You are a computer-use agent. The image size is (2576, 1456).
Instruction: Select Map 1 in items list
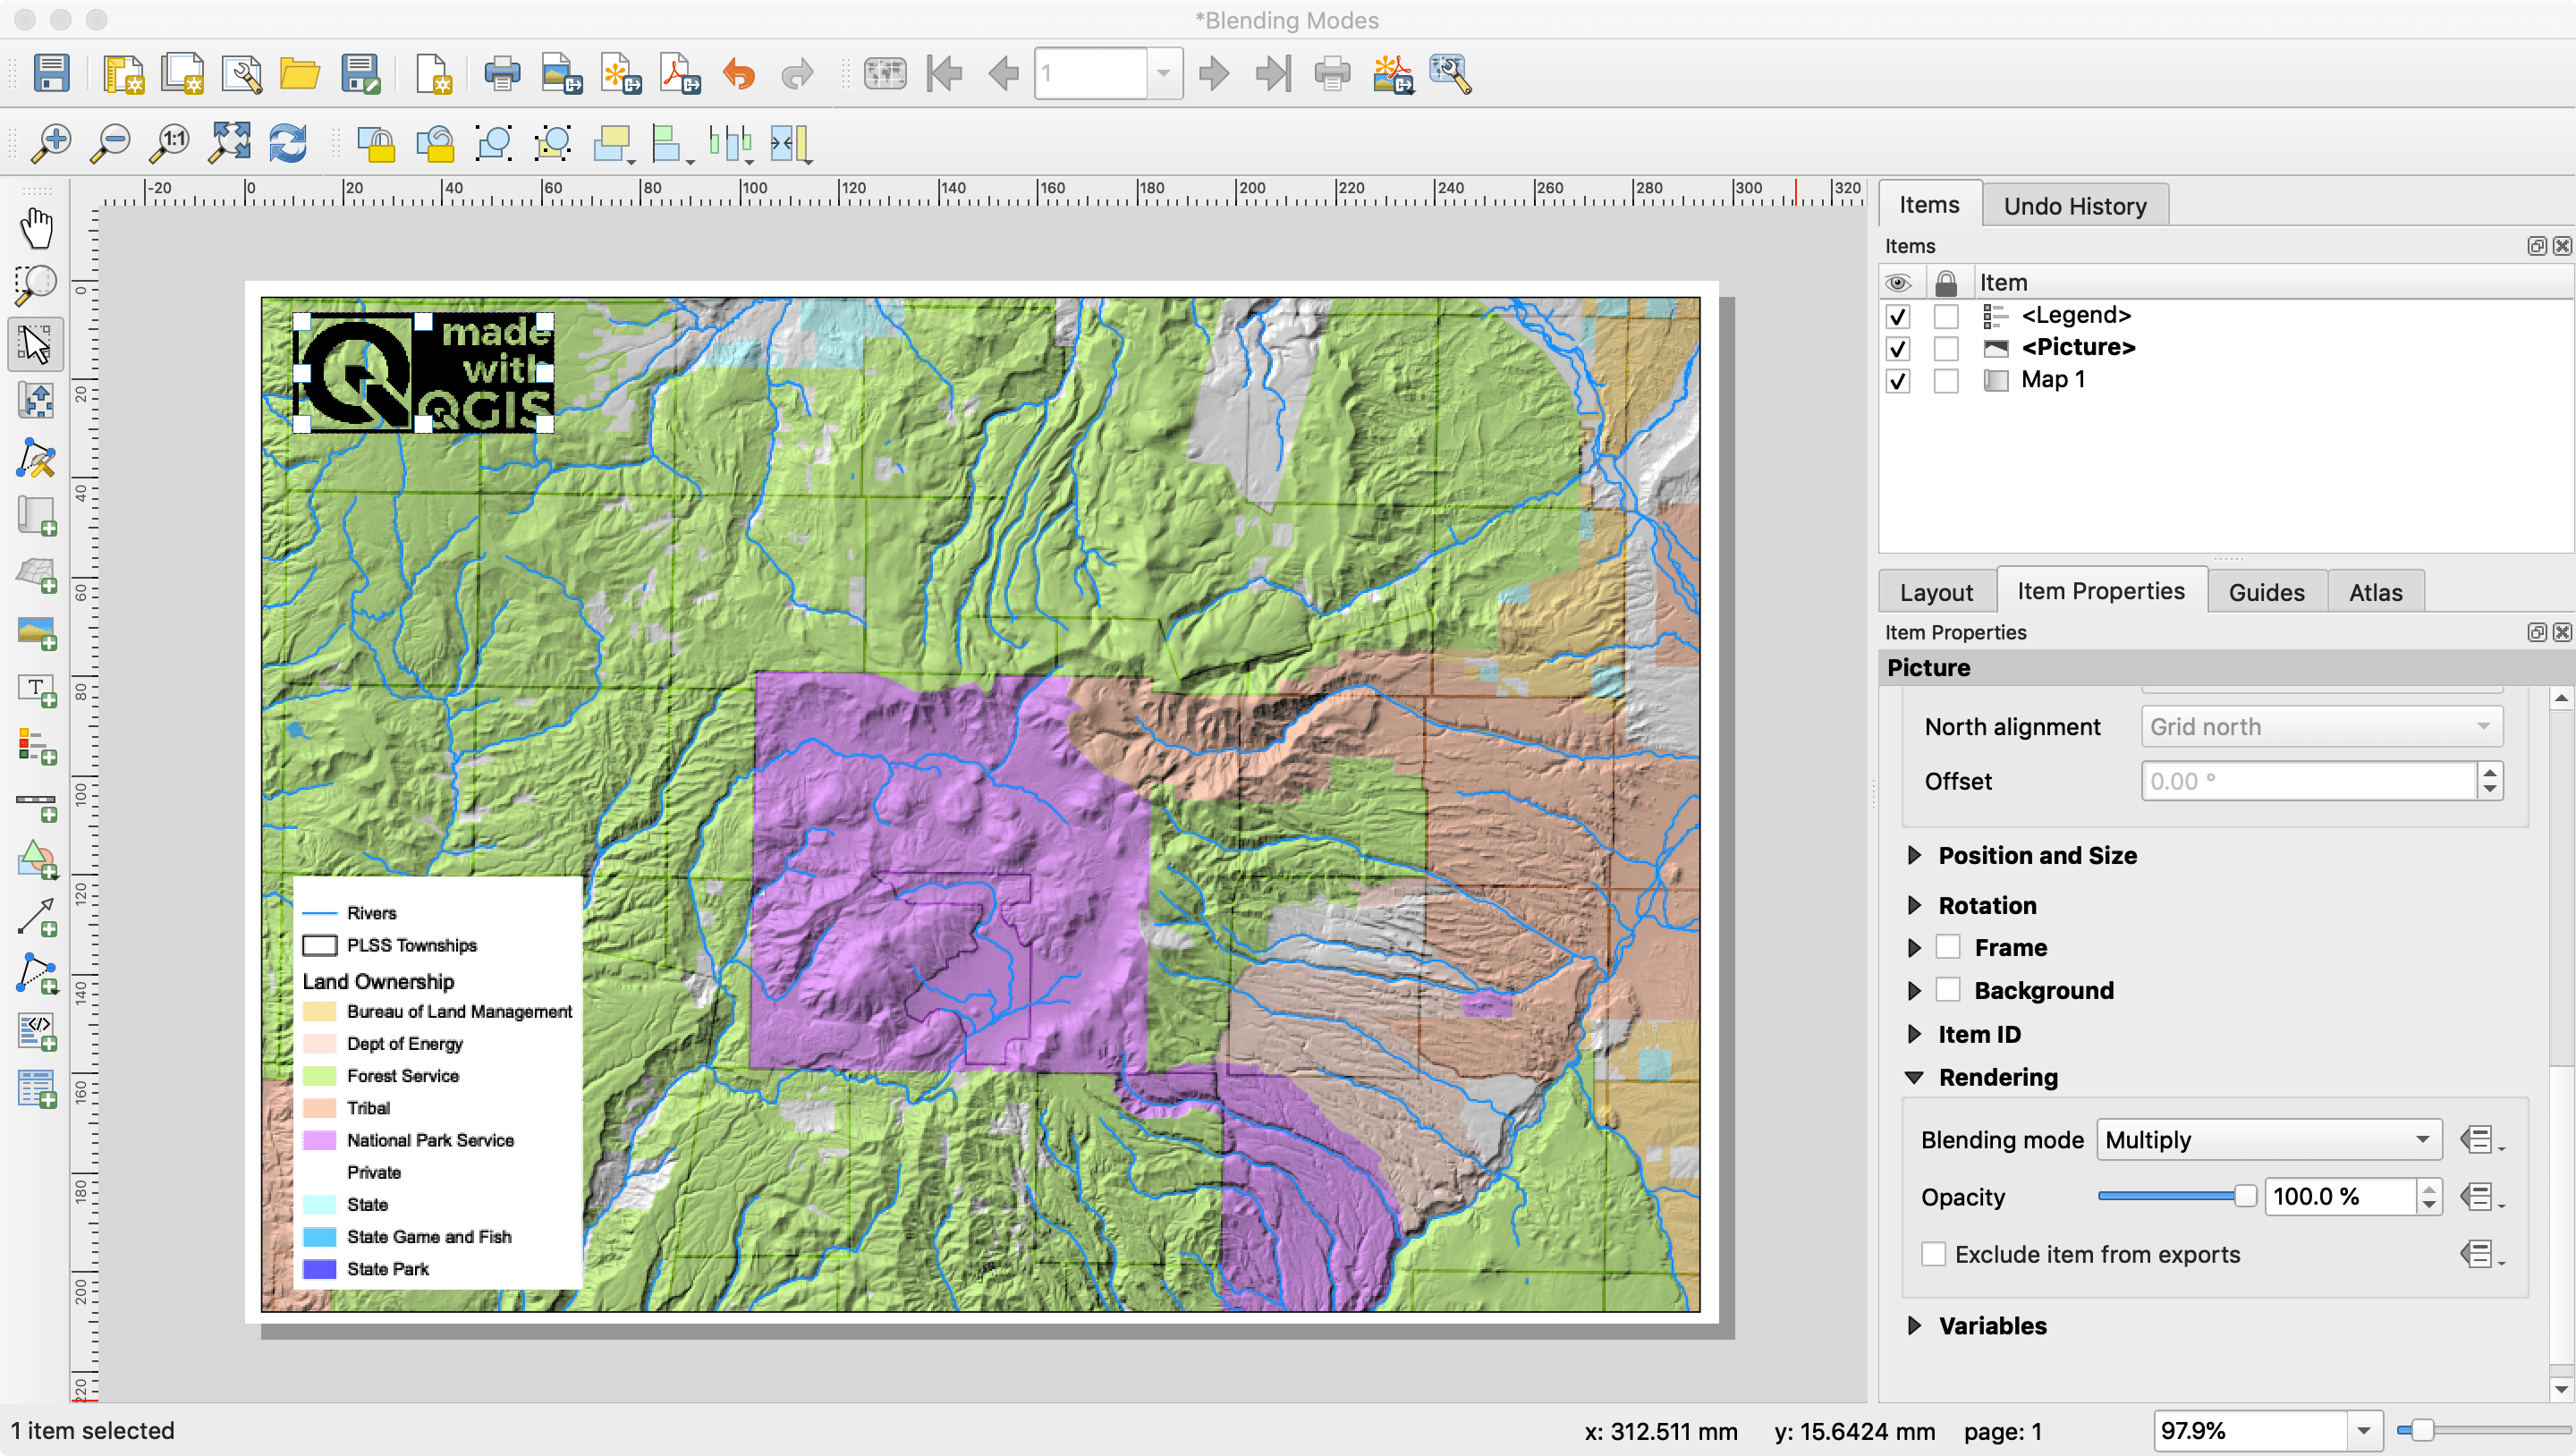click(x=2052, y=380)
